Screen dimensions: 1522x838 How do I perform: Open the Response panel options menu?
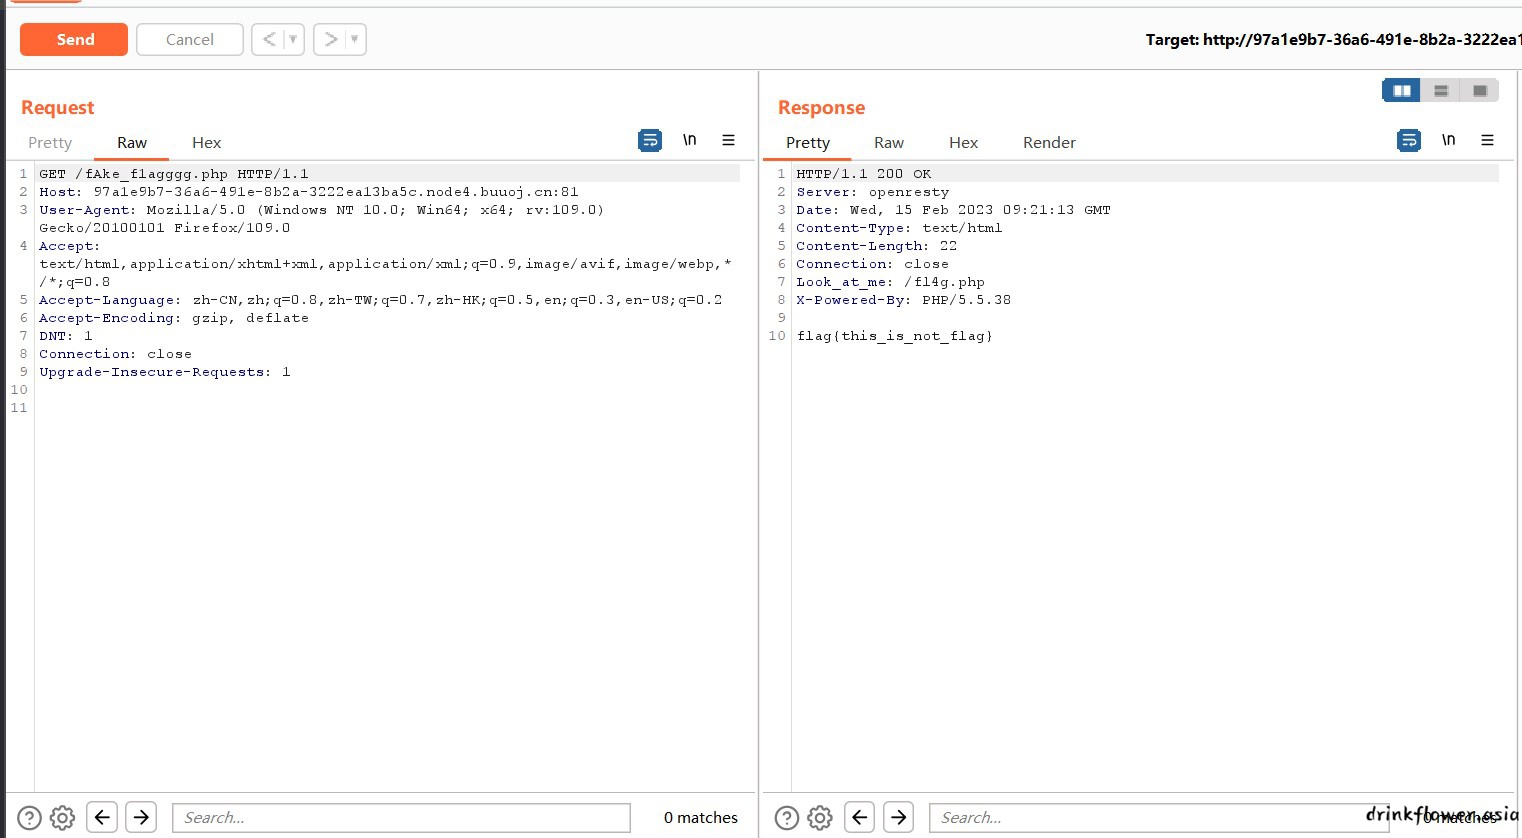pos(1488,140)
